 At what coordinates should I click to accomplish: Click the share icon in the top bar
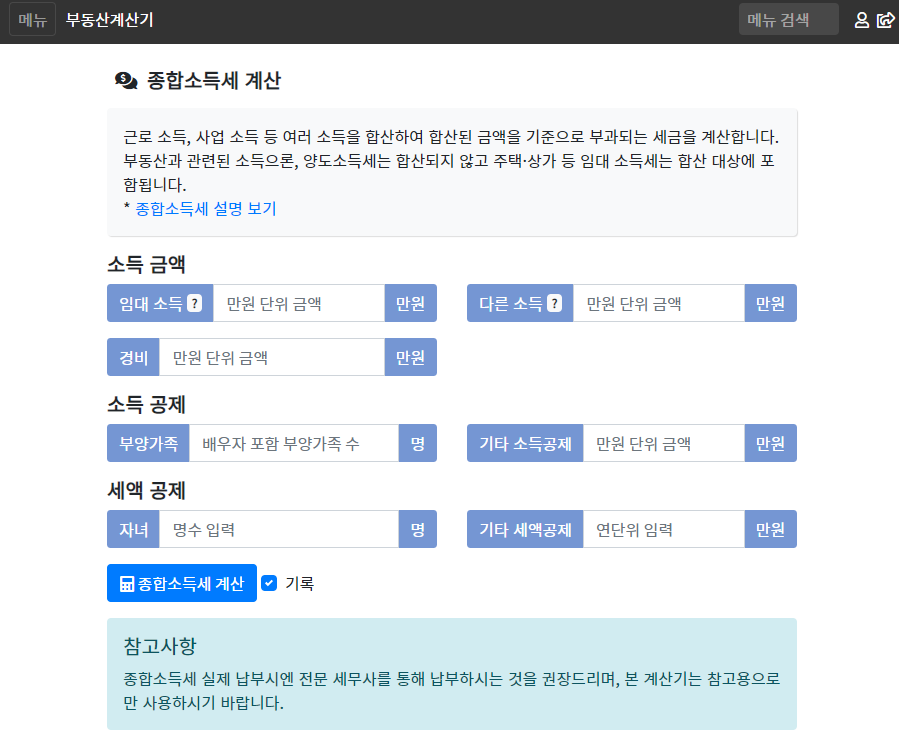pyautogui.click(x=885, y=20)
